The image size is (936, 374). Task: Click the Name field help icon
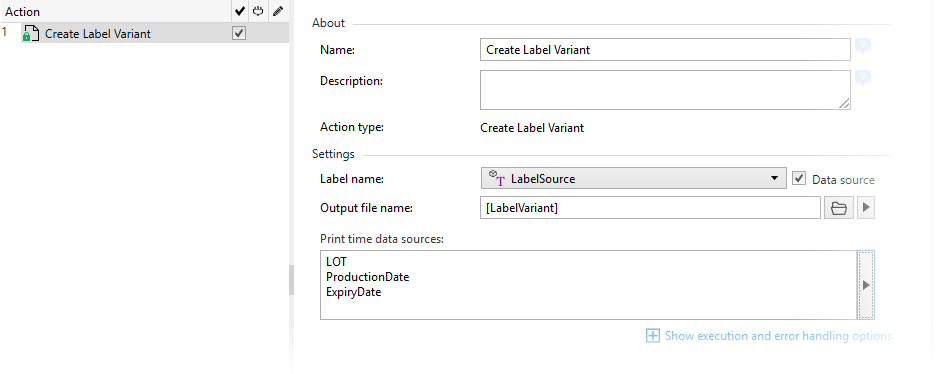[863, 47]
